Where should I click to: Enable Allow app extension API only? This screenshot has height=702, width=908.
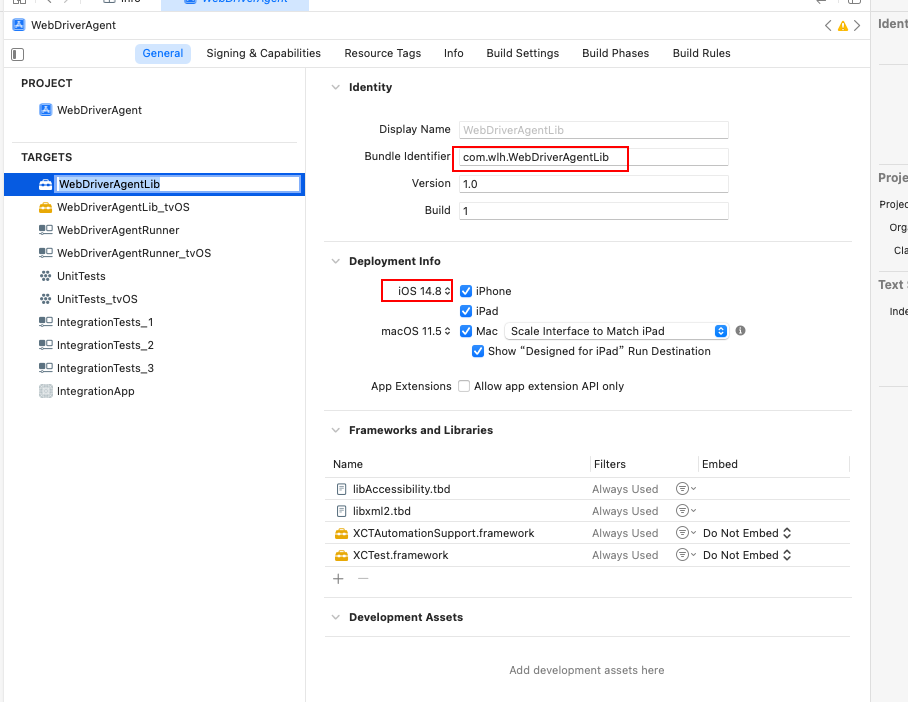click(x=464, y=386)
